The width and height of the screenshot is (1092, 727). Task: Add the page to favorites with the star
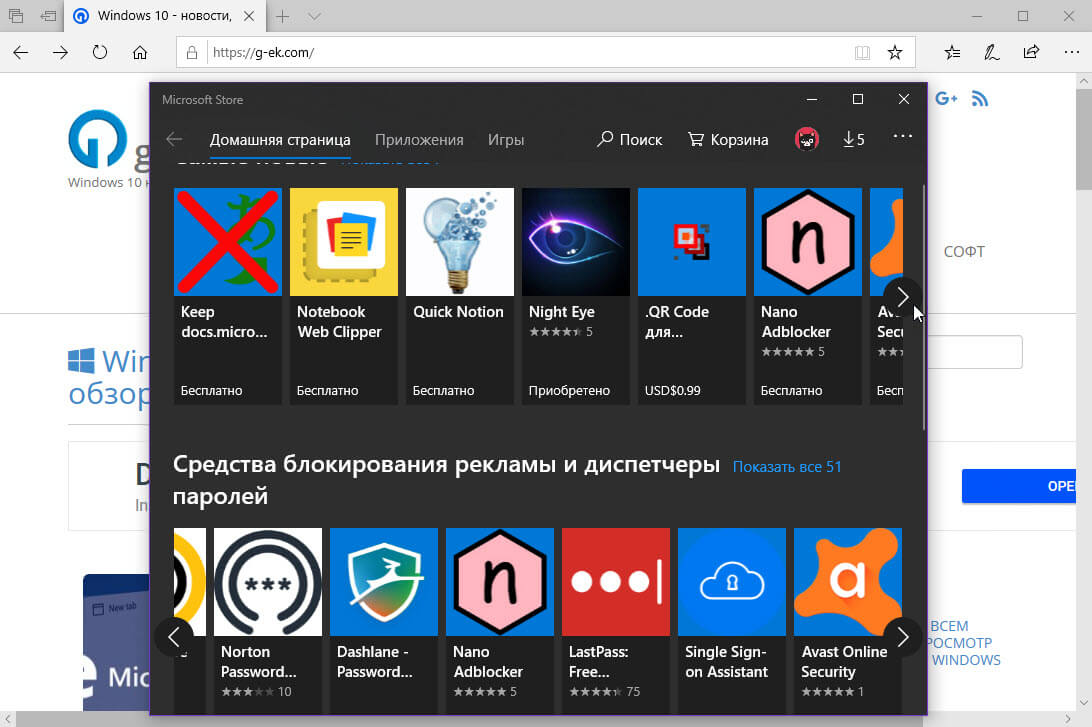click(896, 52)
